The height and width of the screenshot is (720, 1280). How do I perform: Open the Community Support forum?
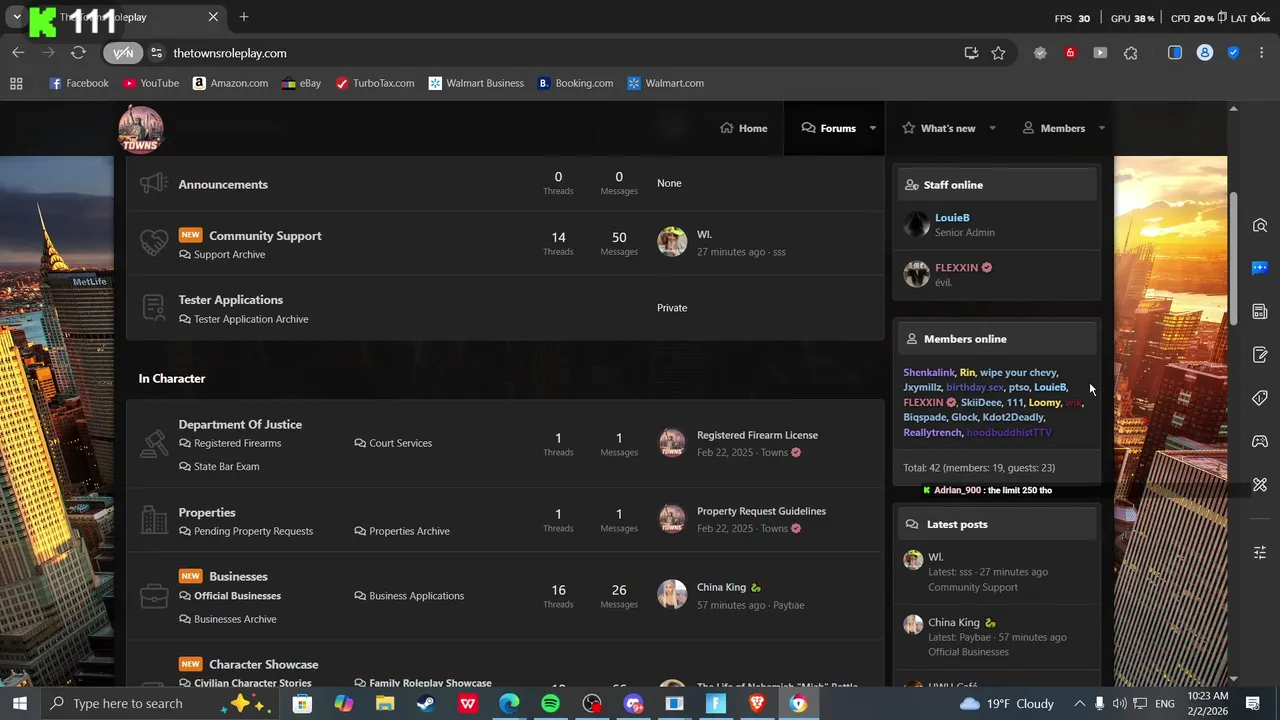pyautogui.click(x=265, y=236)
